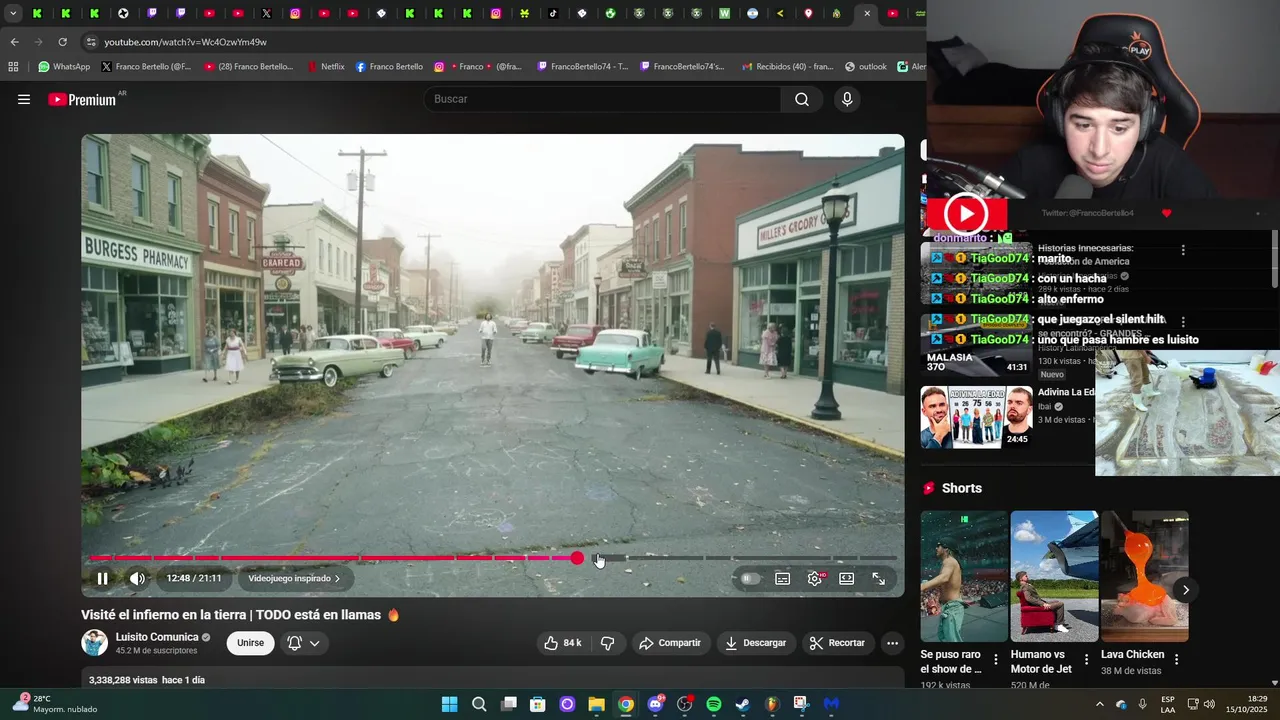Viewport: 1280px width, 720px height.
Task: Click the Descargar download button
Action: coord(755,643)
